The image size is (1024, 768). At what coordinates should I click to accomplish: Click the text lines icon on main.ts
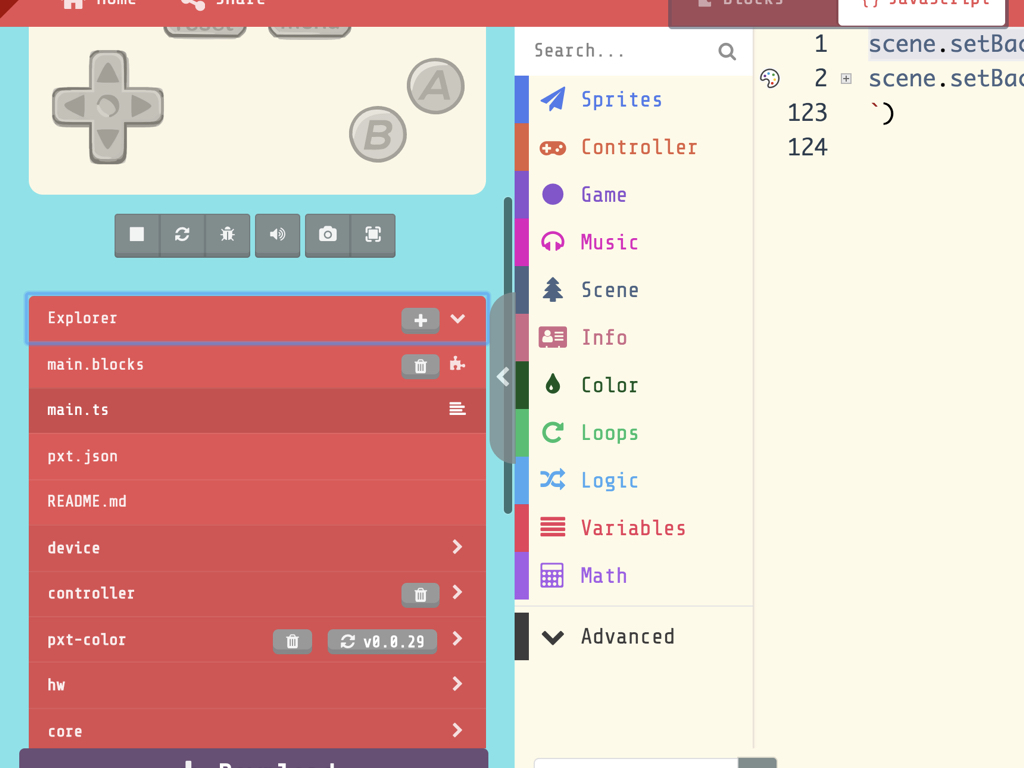tap(457, 409)
